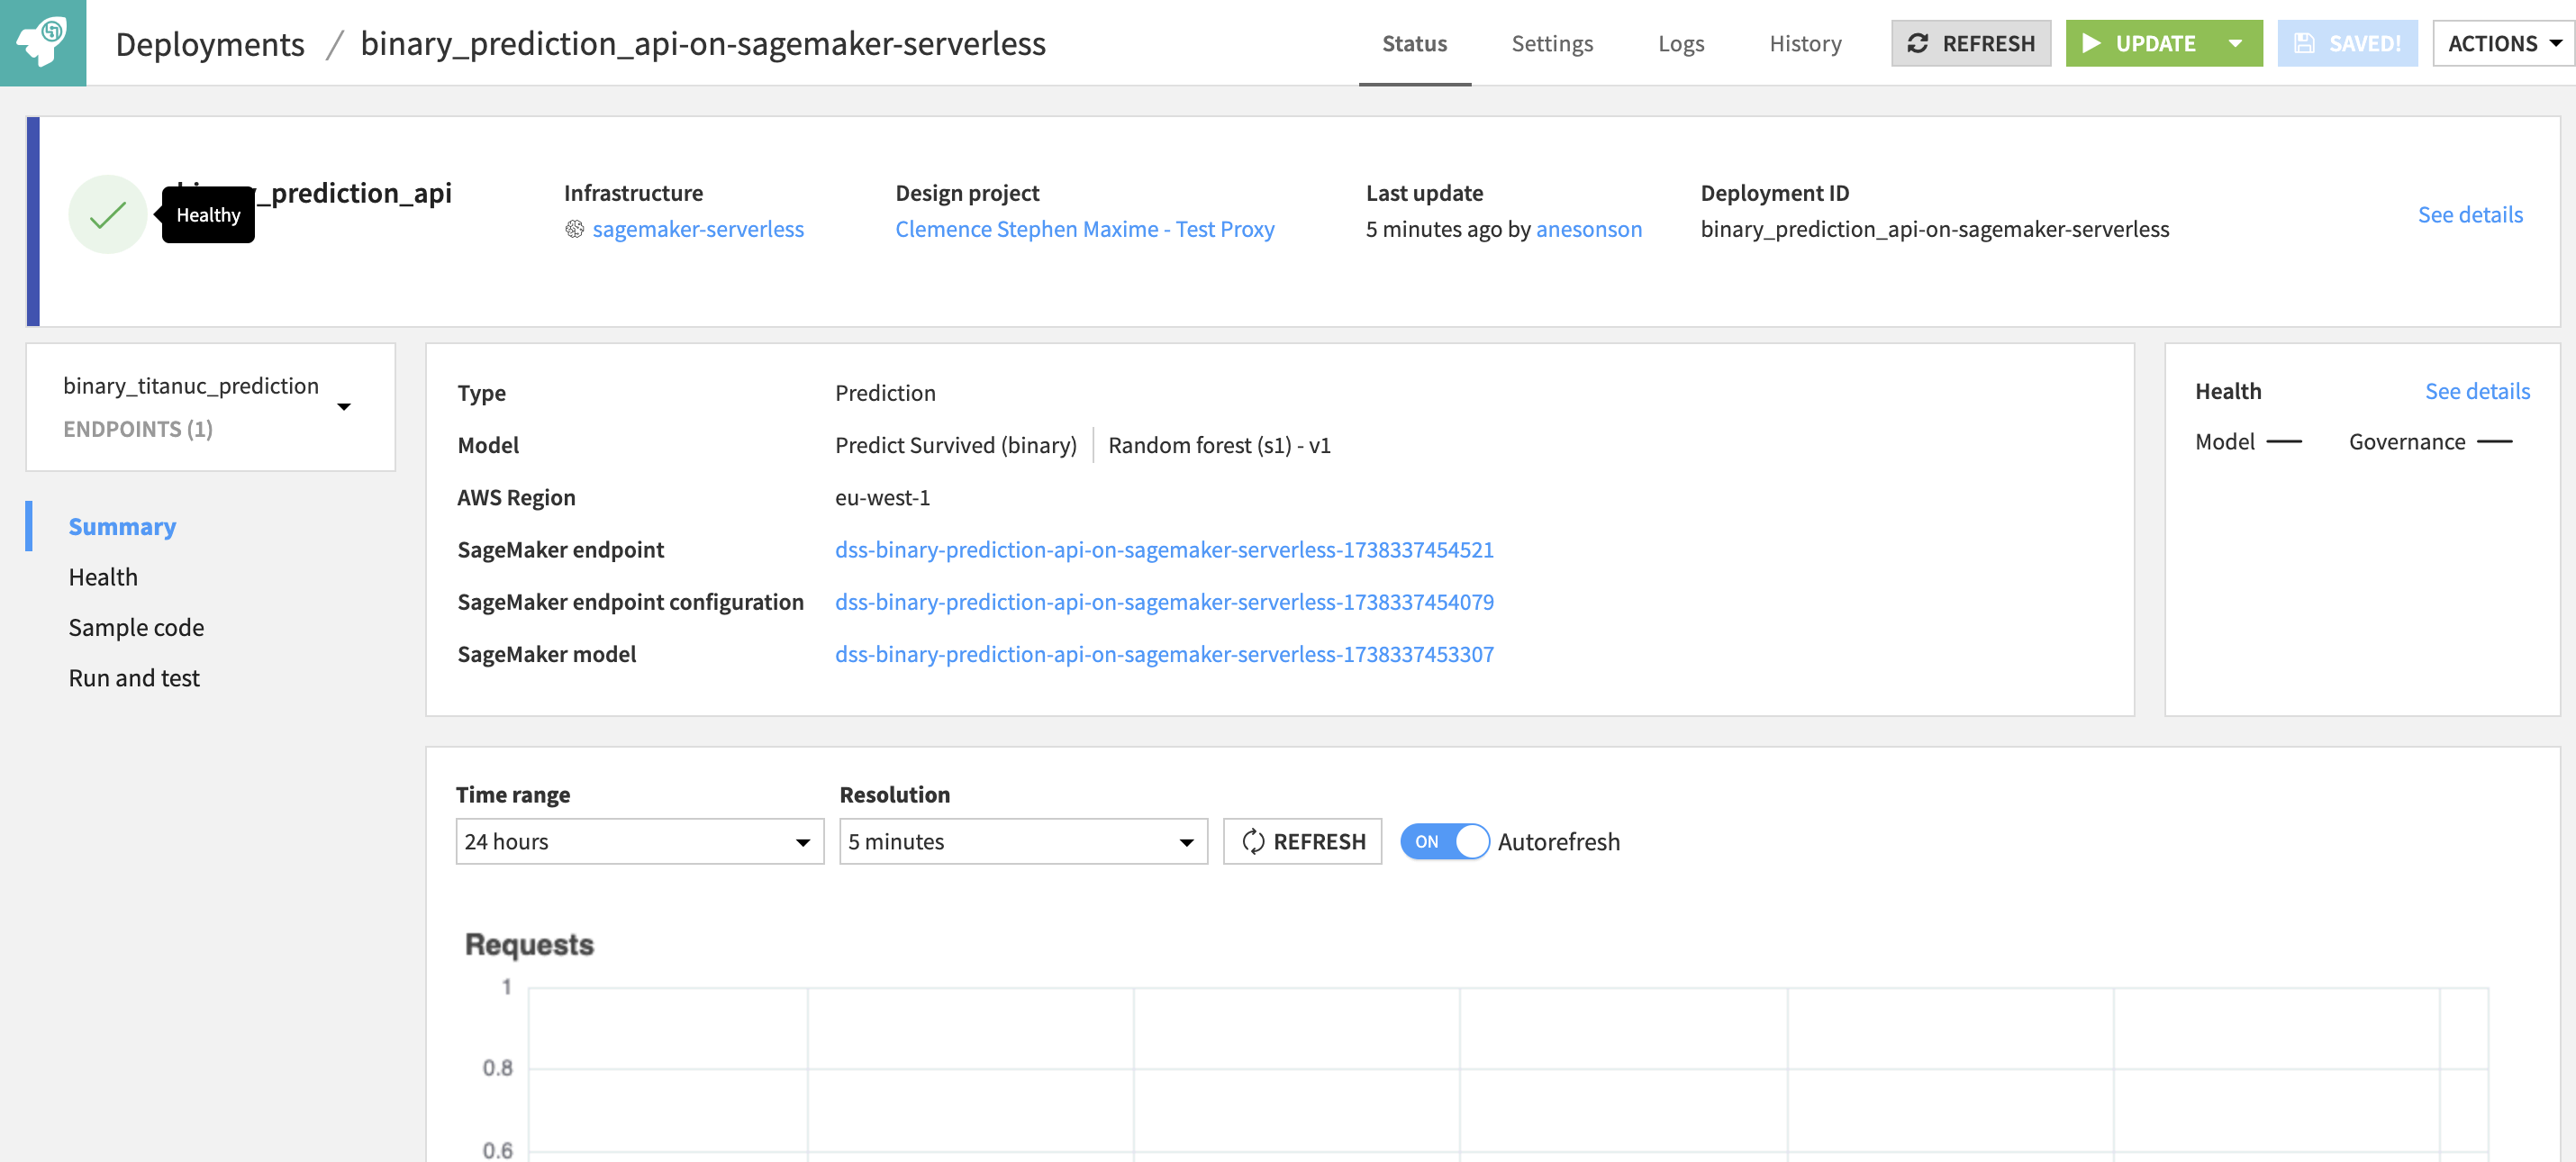Click the ENDPOINTS (1) label

click(x=138, y=429)
